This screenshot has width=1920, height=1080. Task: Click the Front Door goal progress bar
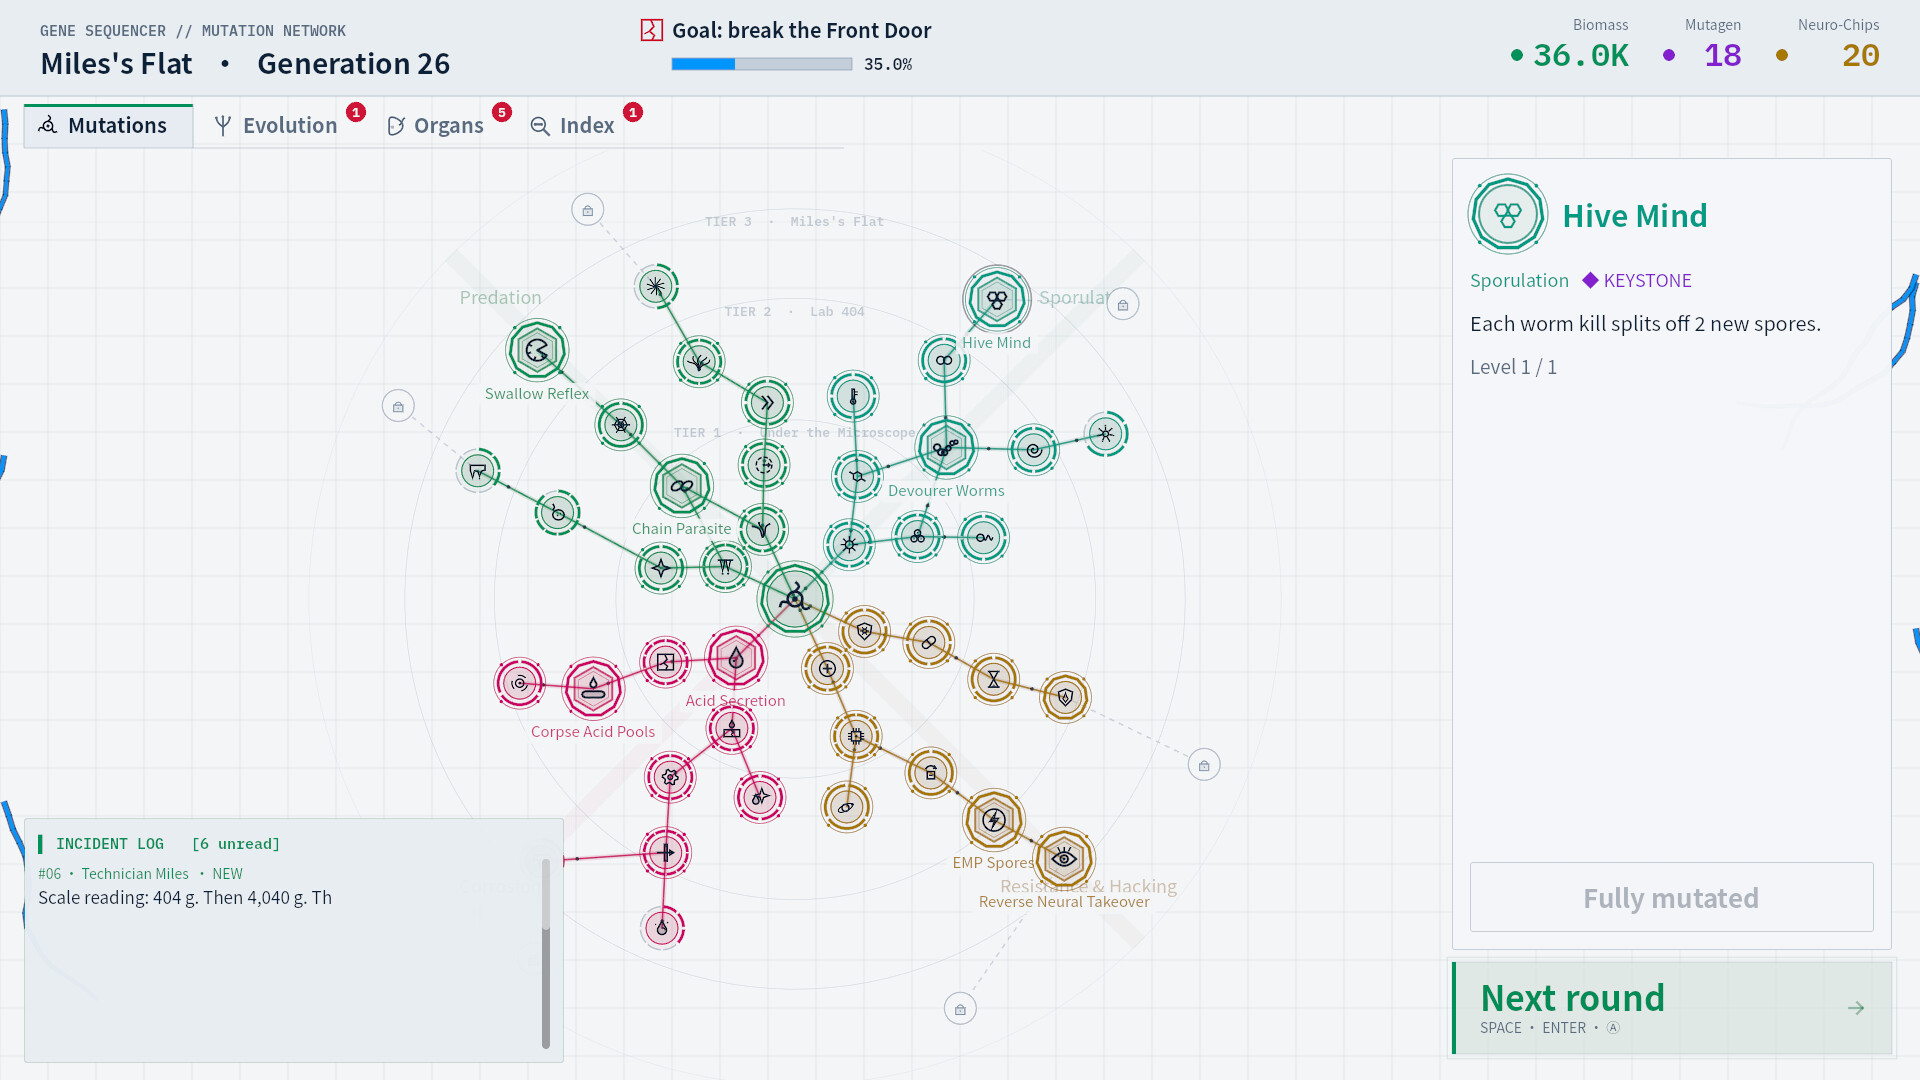[x=762, y=64]
